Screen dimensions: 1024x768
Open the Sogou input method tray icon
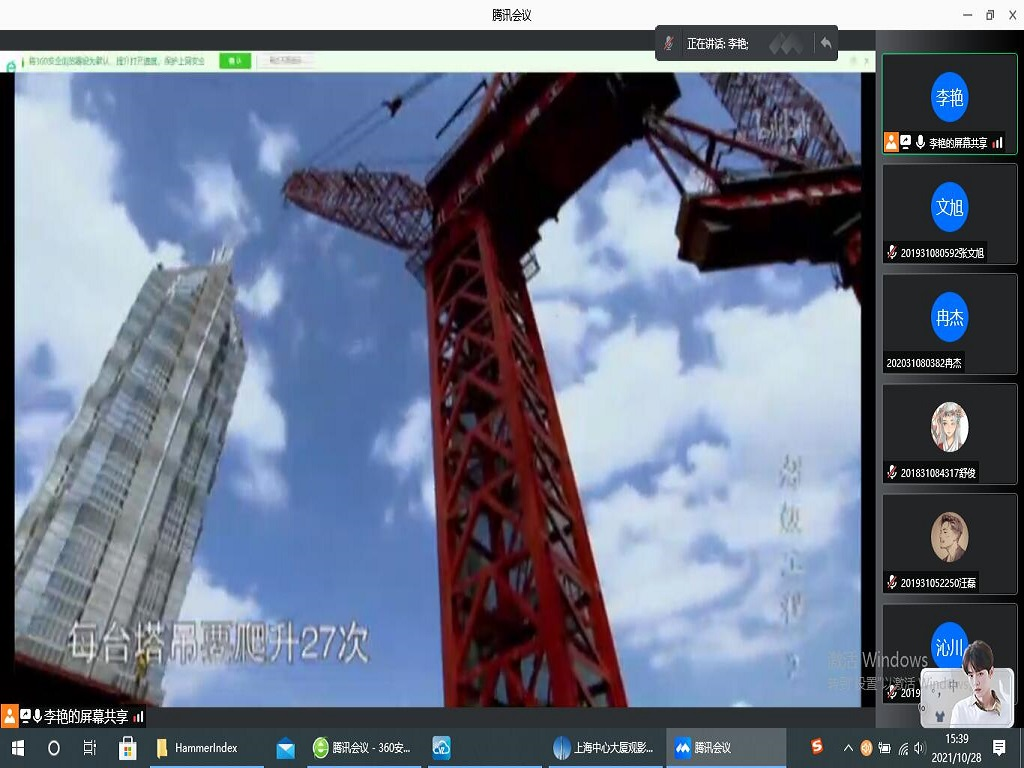(817, 746)
